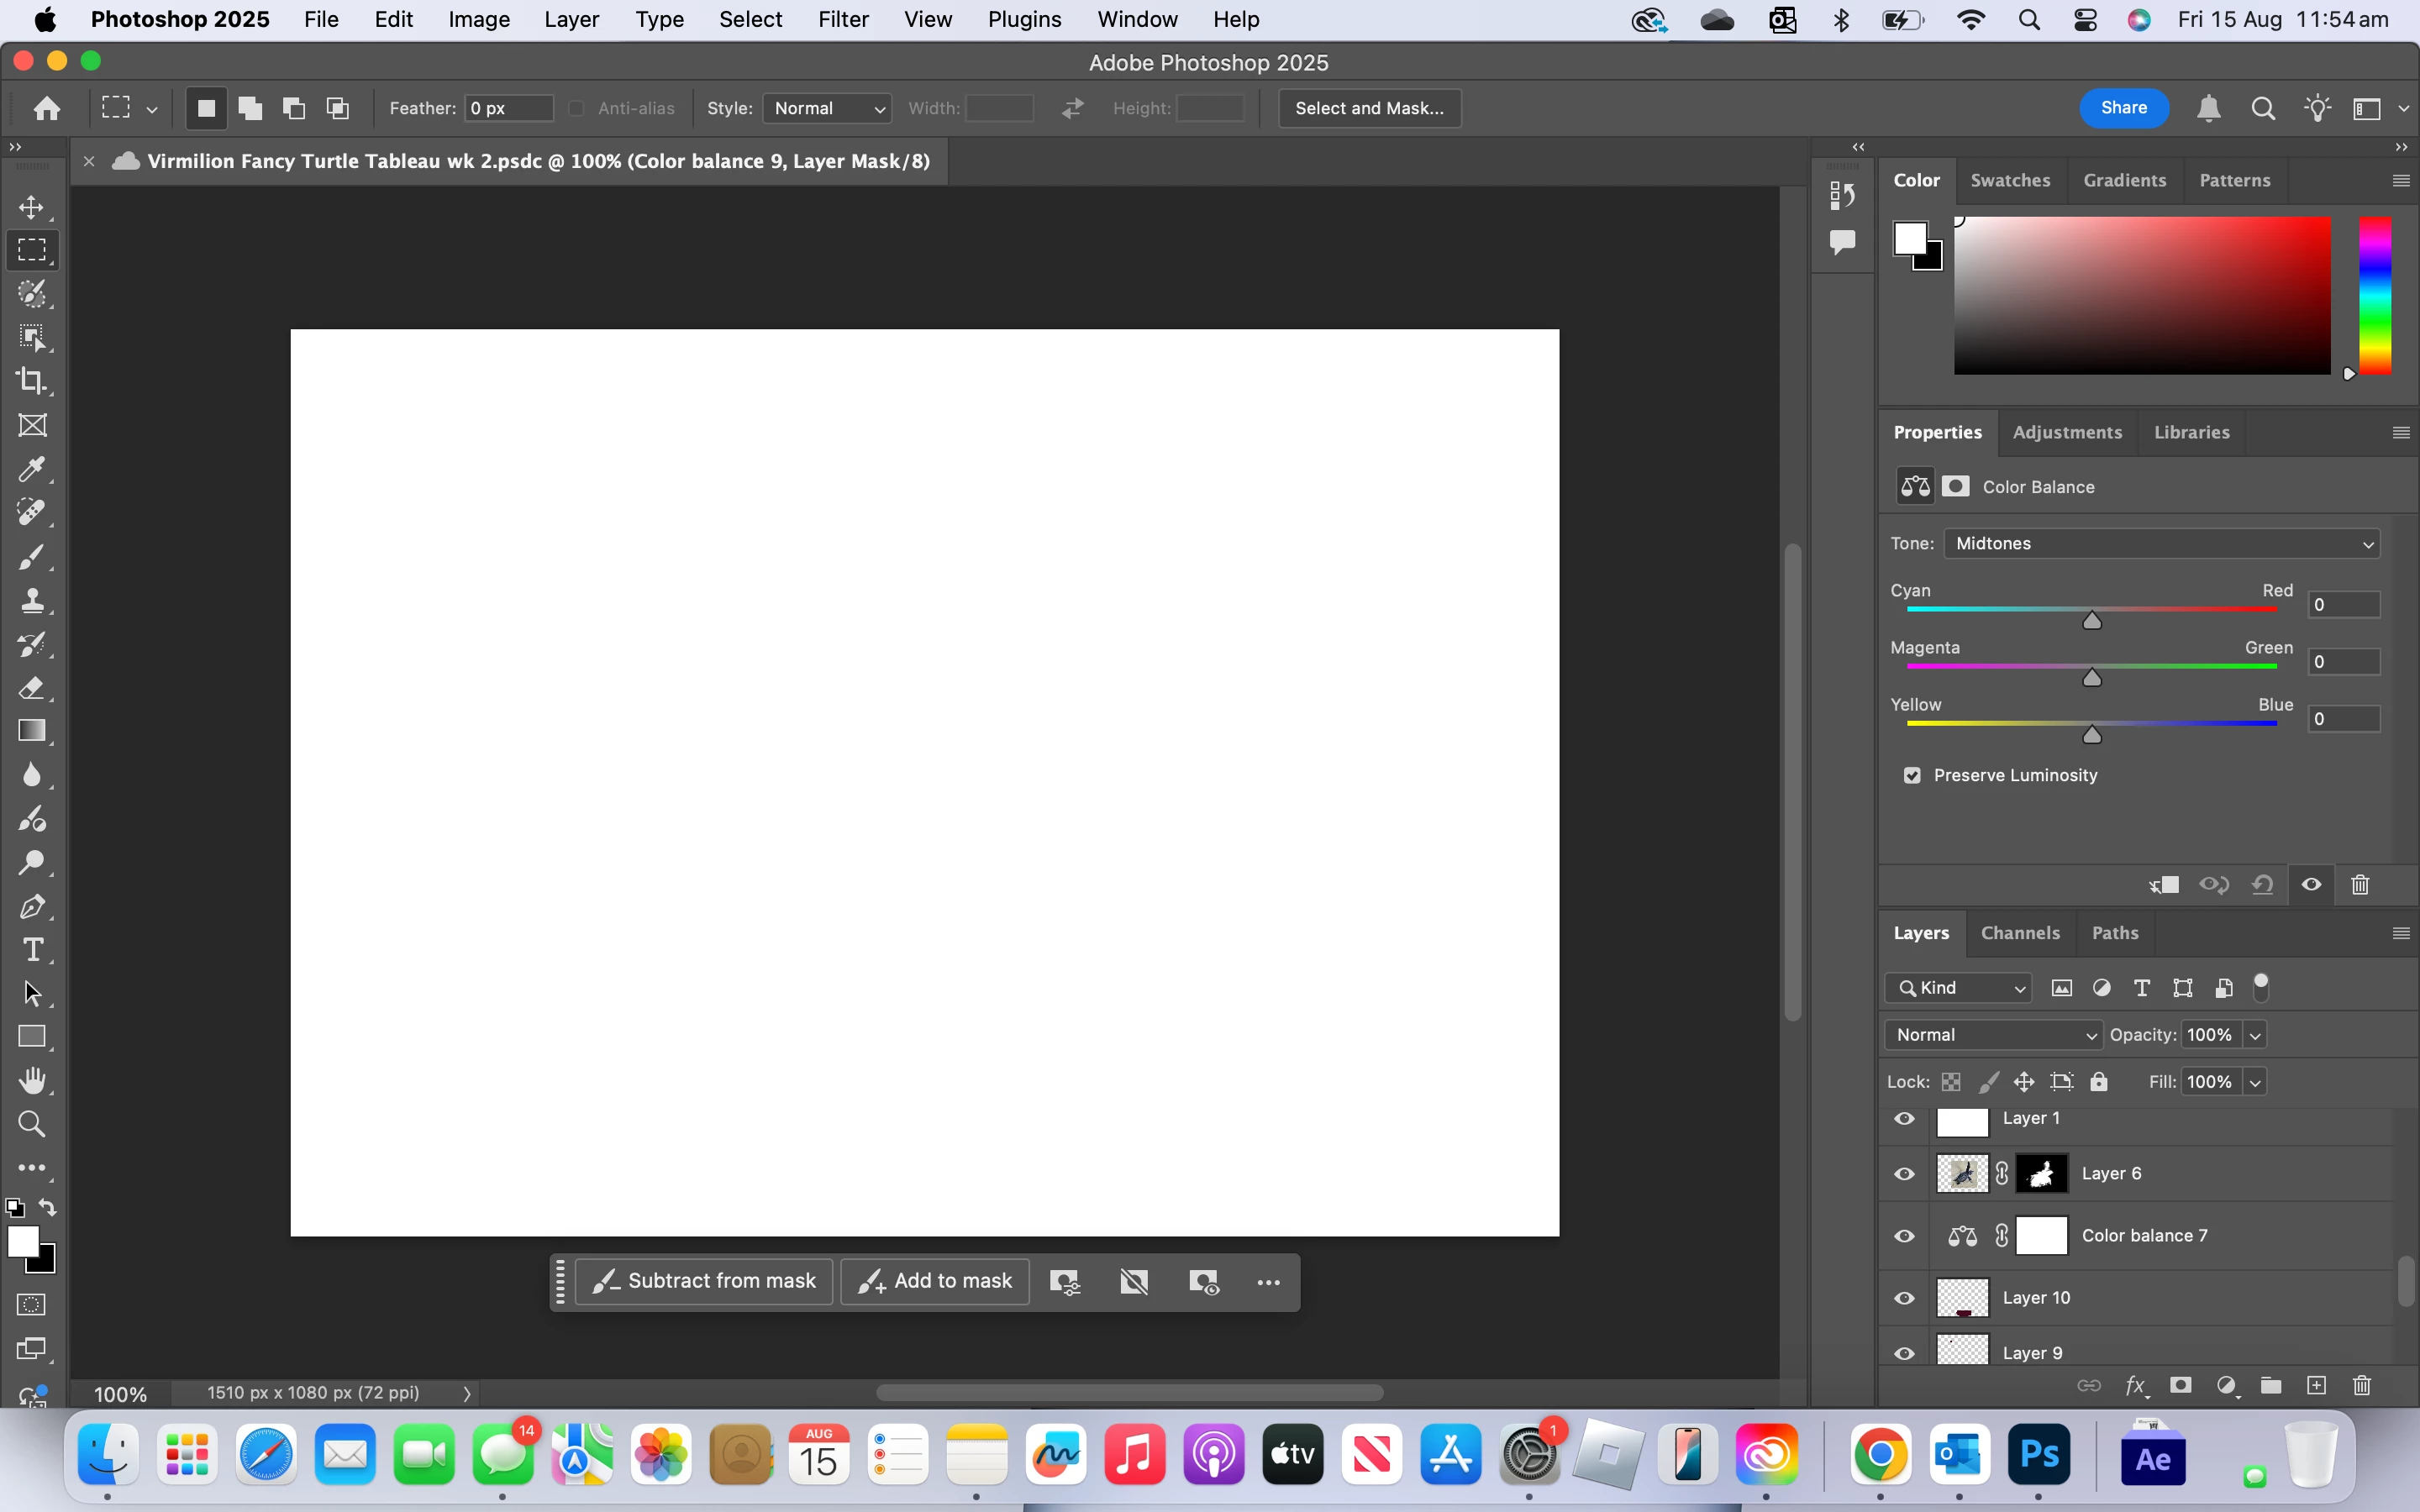Open the Style Normal dropdown
The height and width of the screenshot is (1512, 2420).
[x=826, y=108]
